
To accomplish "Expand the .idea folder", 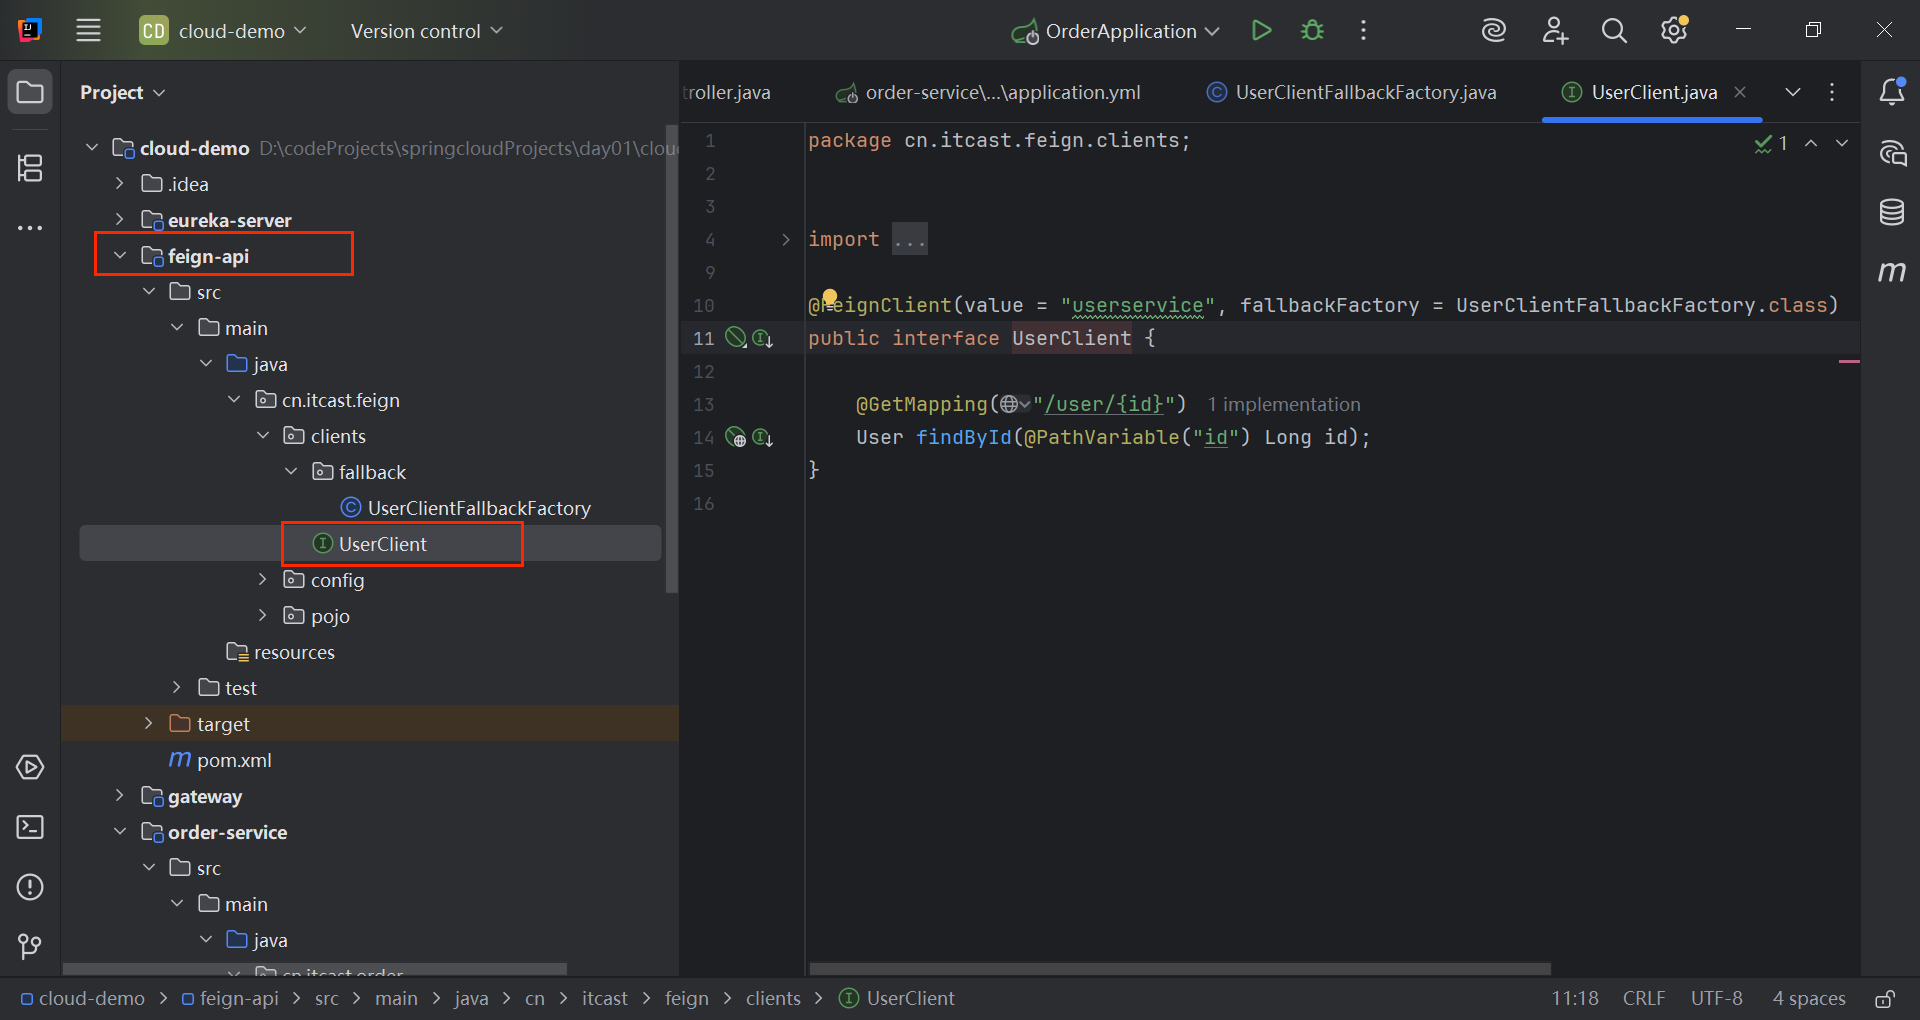I will (119, 184).
